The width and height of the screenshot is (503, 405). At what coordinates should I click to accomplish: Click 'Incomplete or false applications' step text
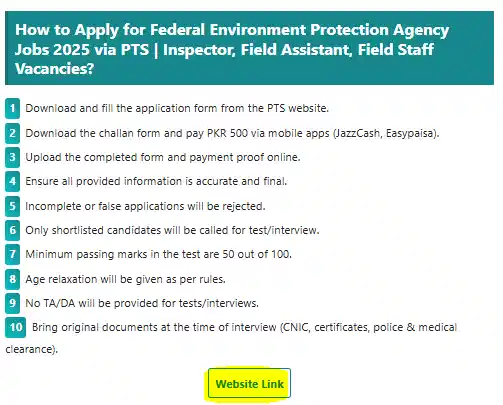(145, 206)
